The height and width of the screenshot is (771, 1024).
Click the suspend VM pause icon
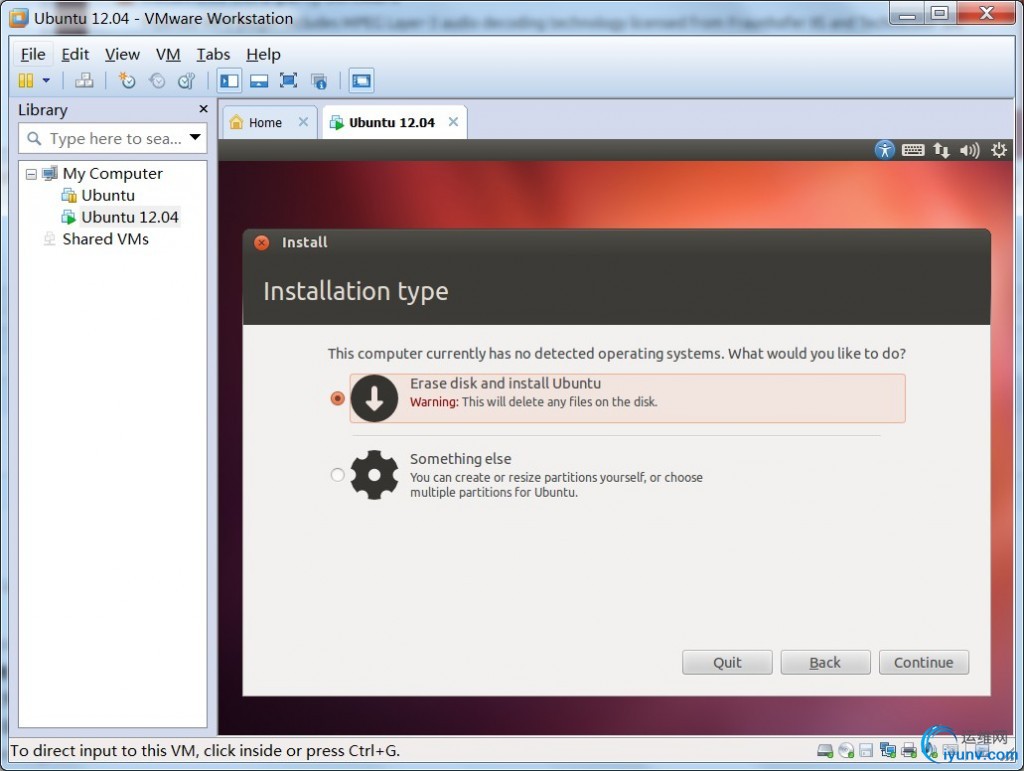pyautogui.click(x=25, y=81)
